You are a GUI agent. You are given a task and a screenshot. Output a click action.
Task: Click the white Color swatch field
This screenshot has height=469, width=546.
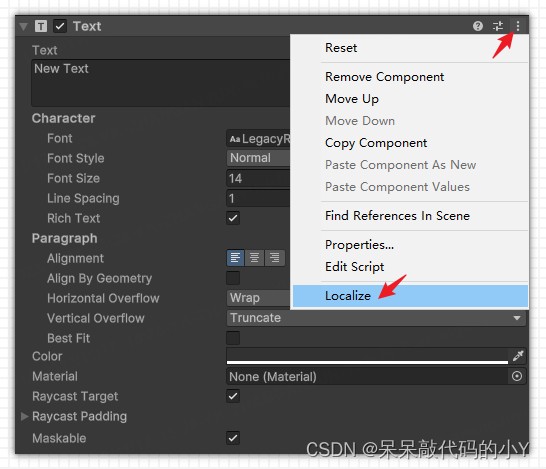tap(367, 356)
